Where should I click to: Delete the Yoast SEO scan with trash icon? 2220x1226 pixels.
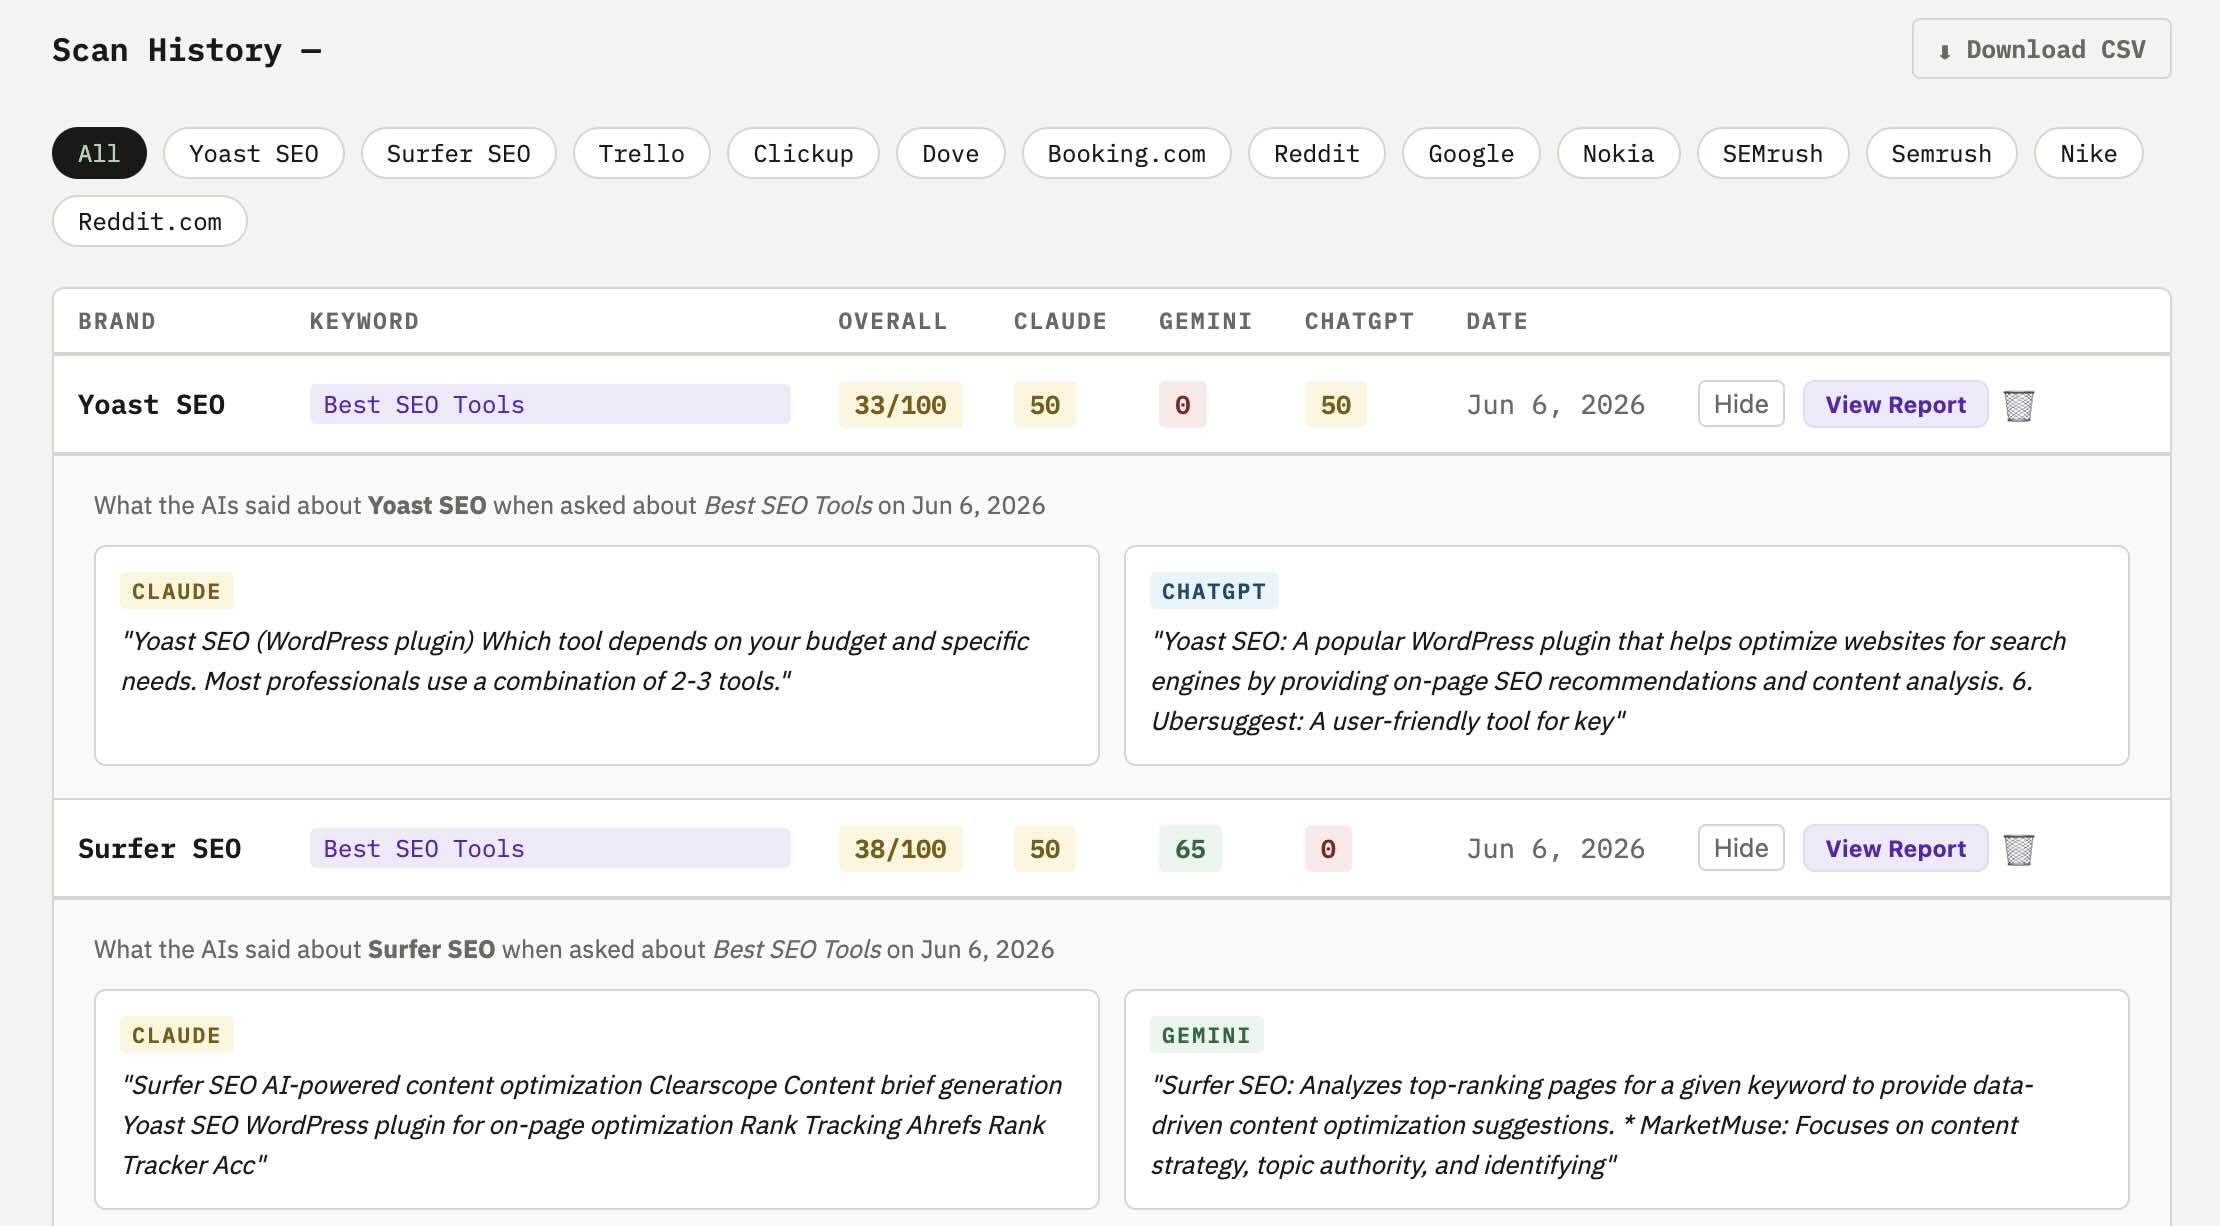2018,405
